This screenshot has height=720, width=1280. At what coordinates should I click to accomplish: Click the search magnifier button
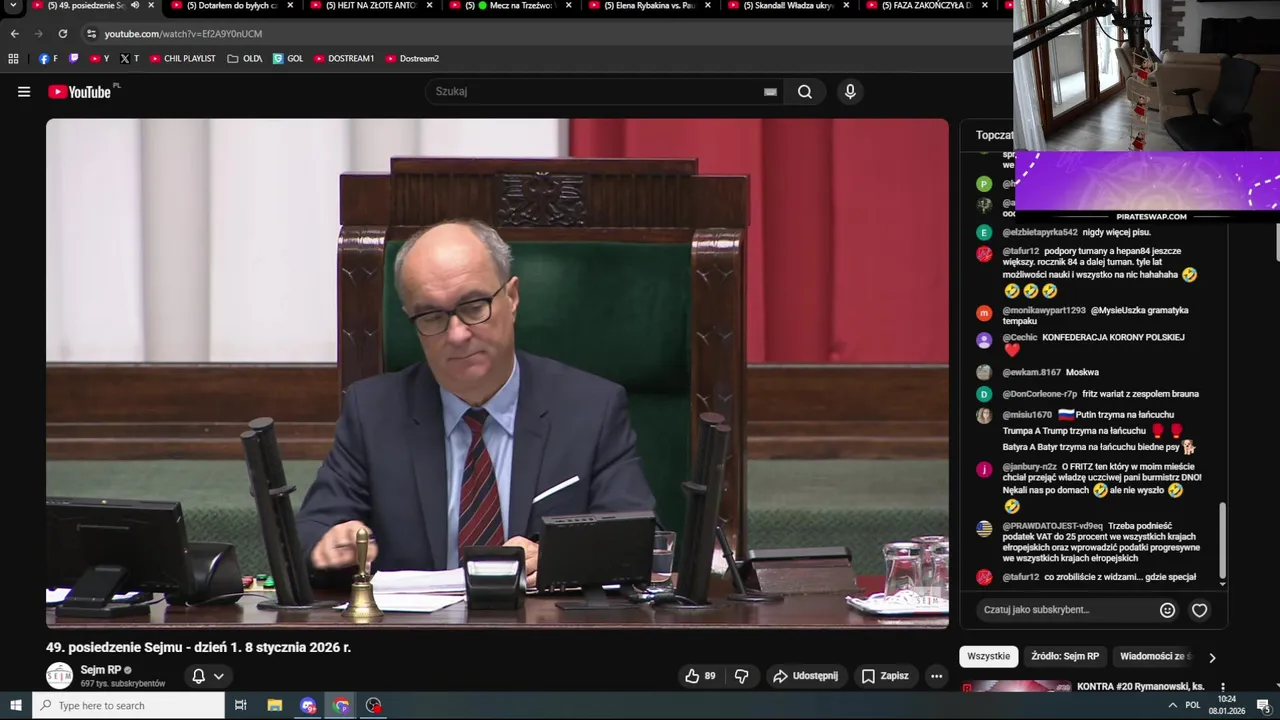[x=805, y=92]
